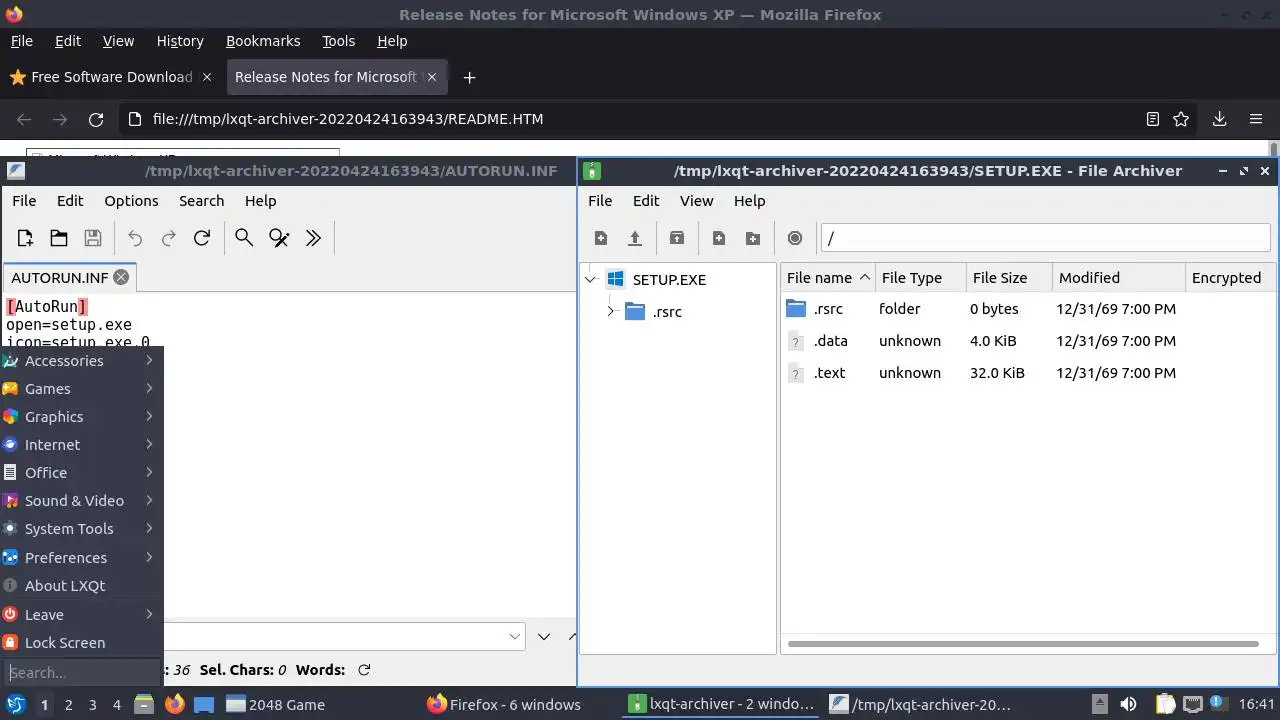This screenshot has width=1280, height=720.
Task: Bookmark this page with star icon
Action: (x=1181, y=119)
